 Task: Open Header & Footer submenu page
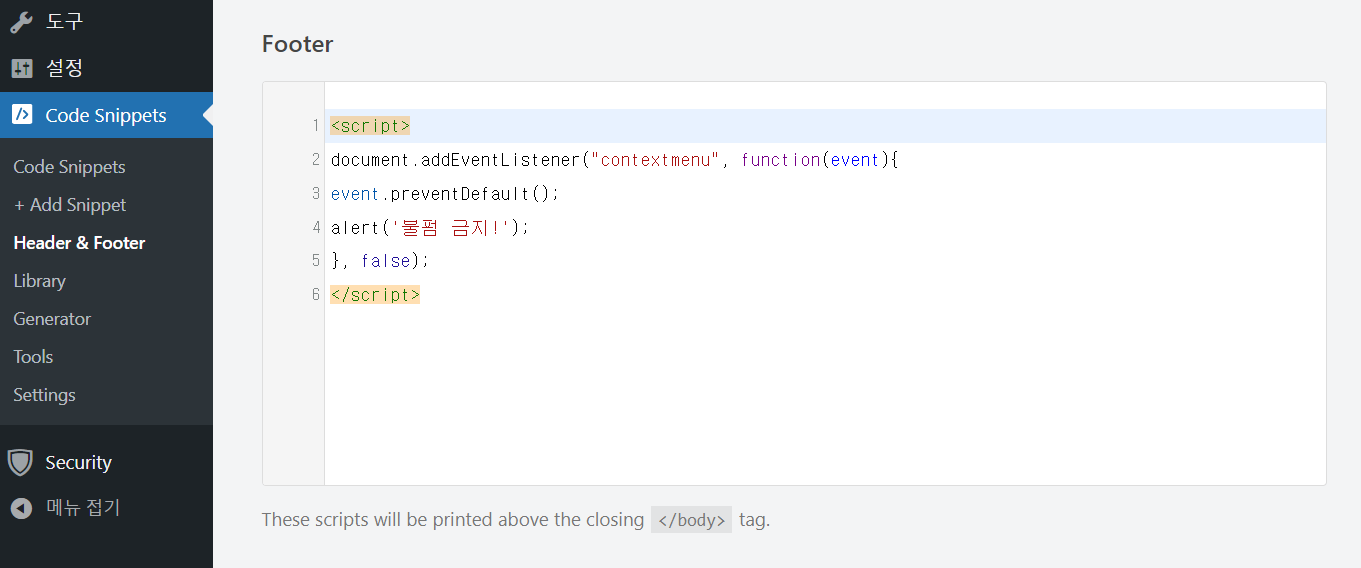(x=79, y=243)
